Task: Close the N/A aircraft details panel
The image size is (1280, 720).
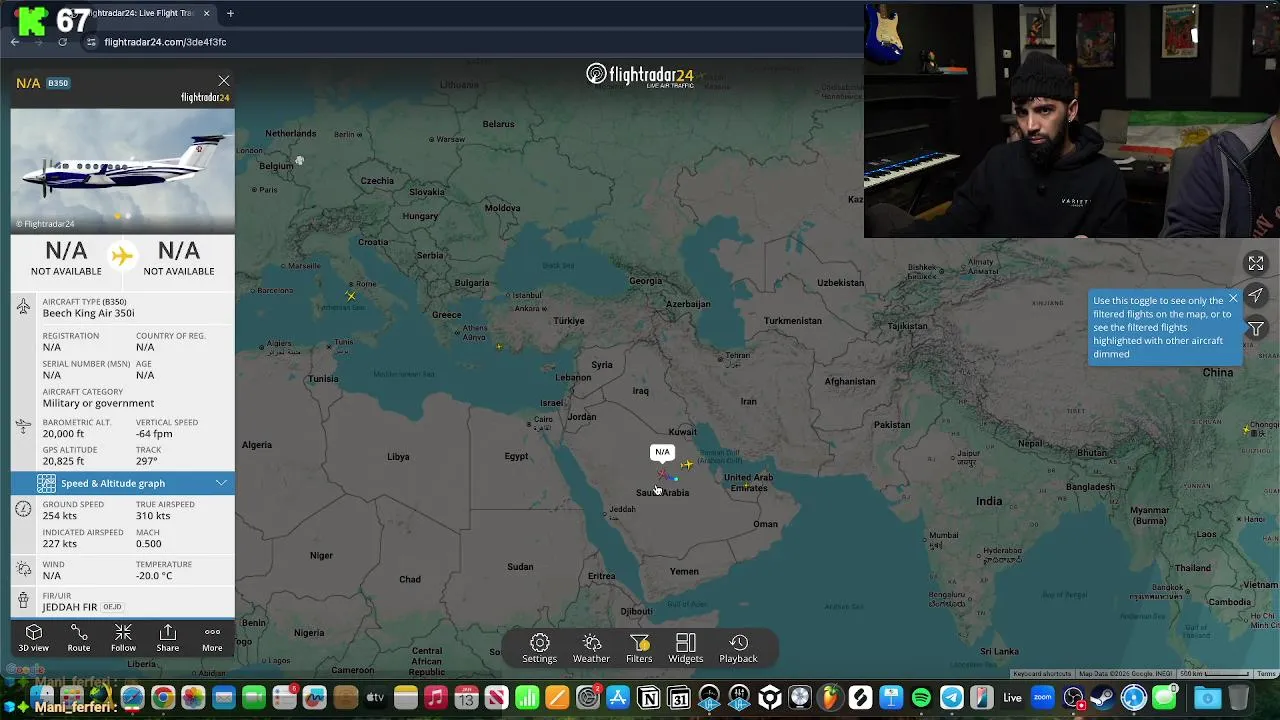Action: click(224, 81)
